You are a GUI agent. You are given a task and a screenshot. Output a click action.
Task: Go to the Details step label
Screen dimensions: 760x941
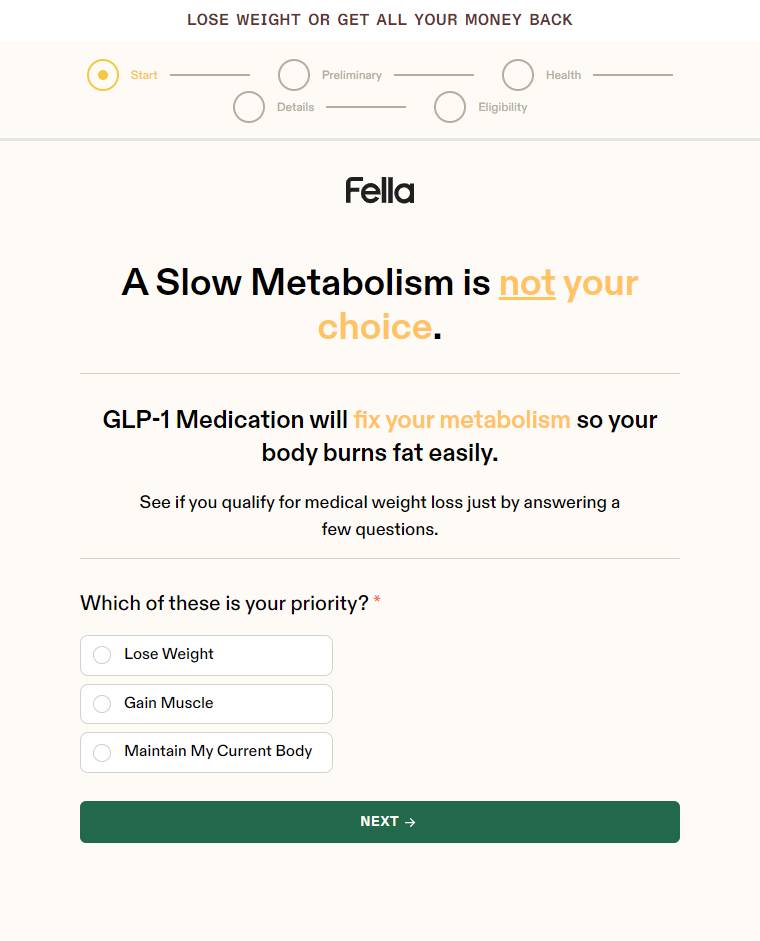pos(295,107)
